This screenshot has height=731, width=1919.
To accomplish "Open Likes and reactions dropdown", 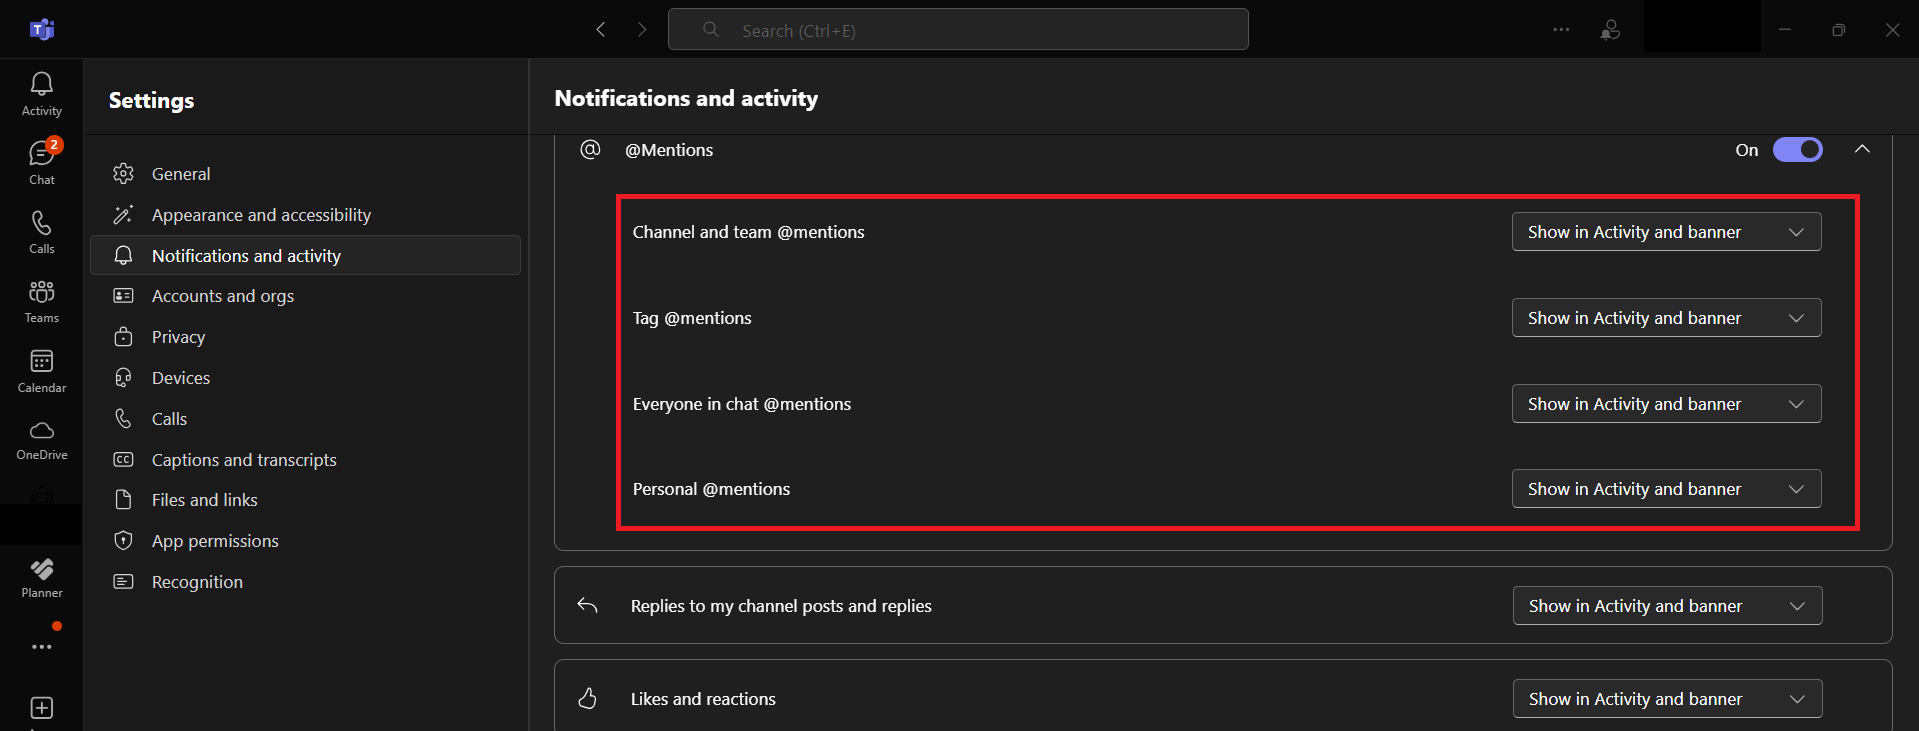I will (1667, 698).
